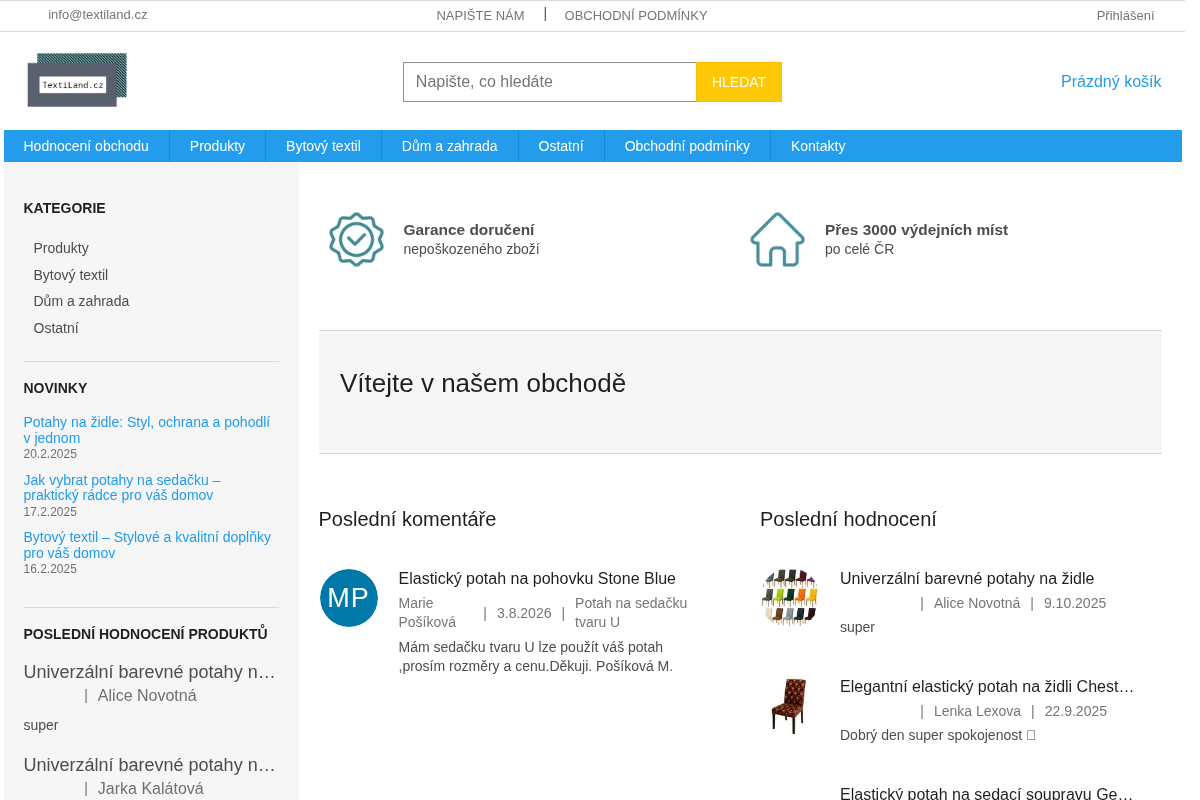This screenshot has width=1200, height=800.
Task: Select Ostatní in the Kategorie sidebar
Action: coord(56,328)
